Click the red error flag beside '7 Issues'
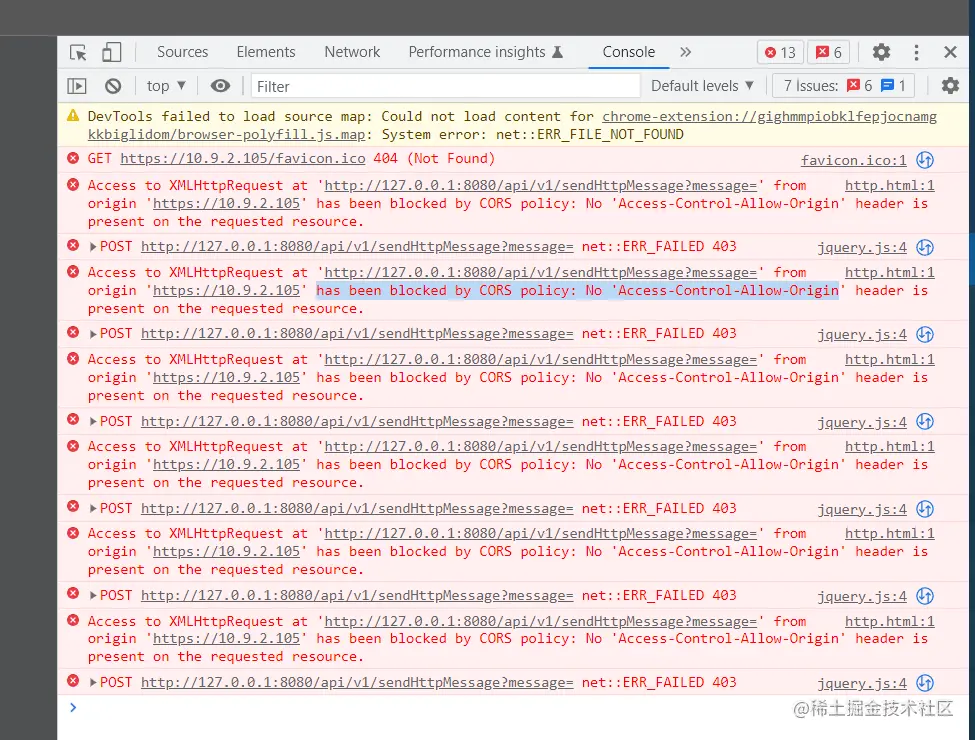This screenshot has width=975, height=740. pos(853,85)
